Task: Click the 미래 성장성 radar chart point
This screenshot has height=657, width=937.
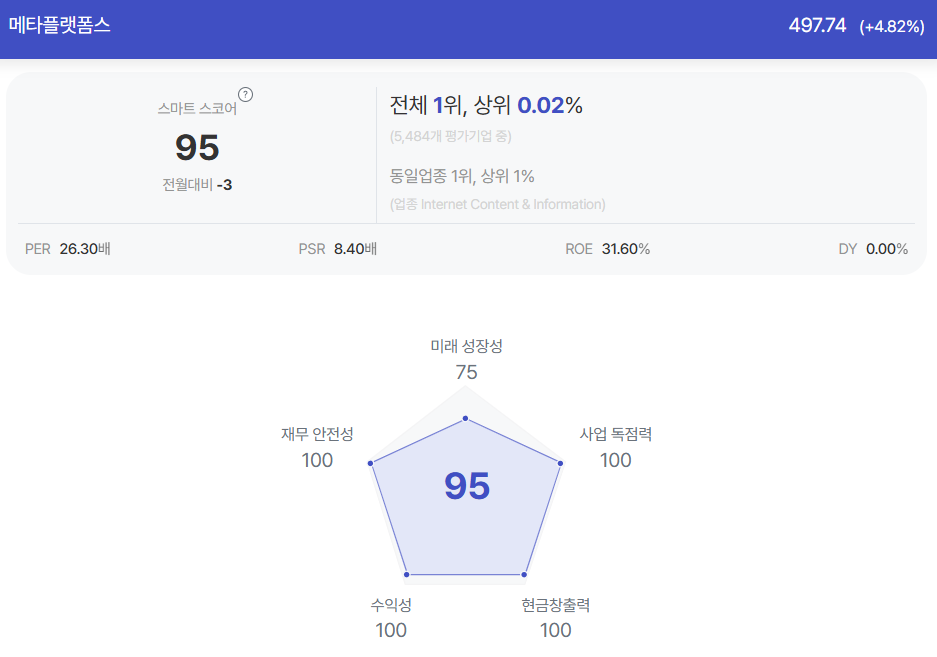Action: tap(466, 418)
